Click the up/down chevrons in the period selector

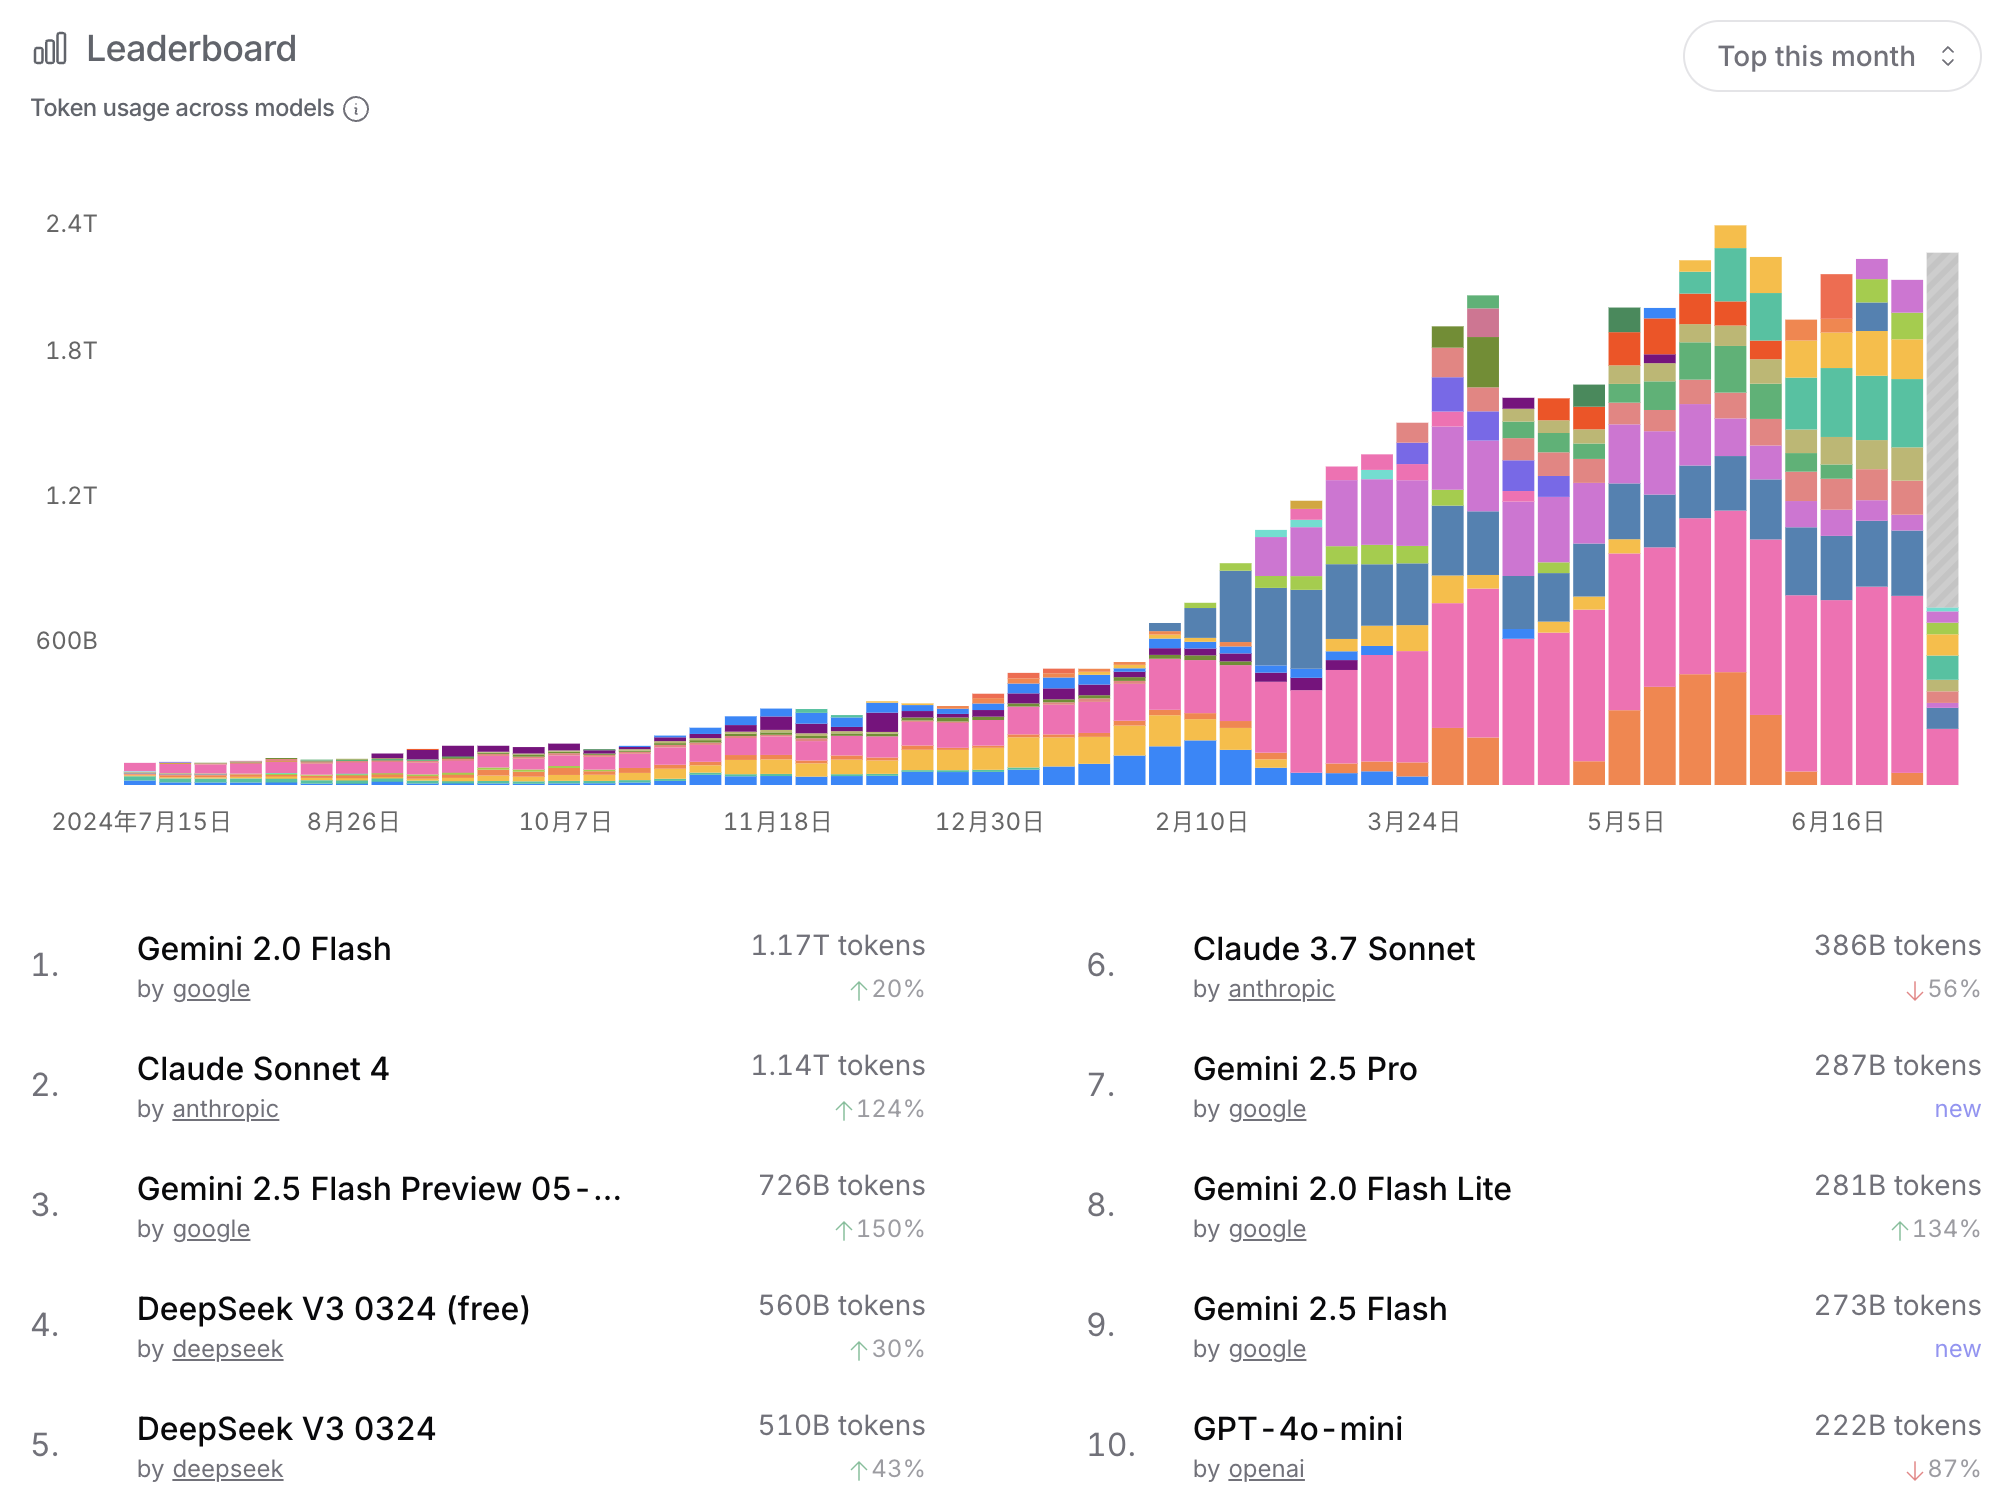click(x=1947, y=56)
